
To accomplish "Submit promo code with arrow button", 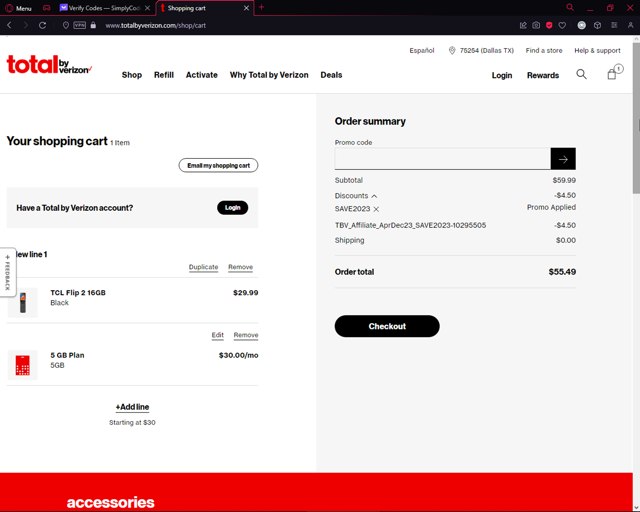I will point(563,159).
